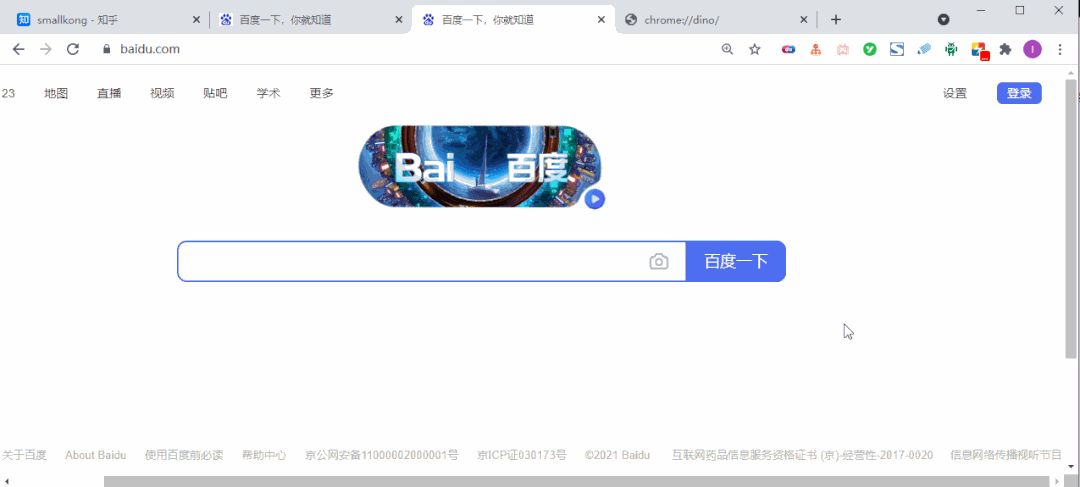Viewport: 1080px width, 487px height.
Task: Click the horizontal scrollbar left arrow
Action: [x=6, y=481]
